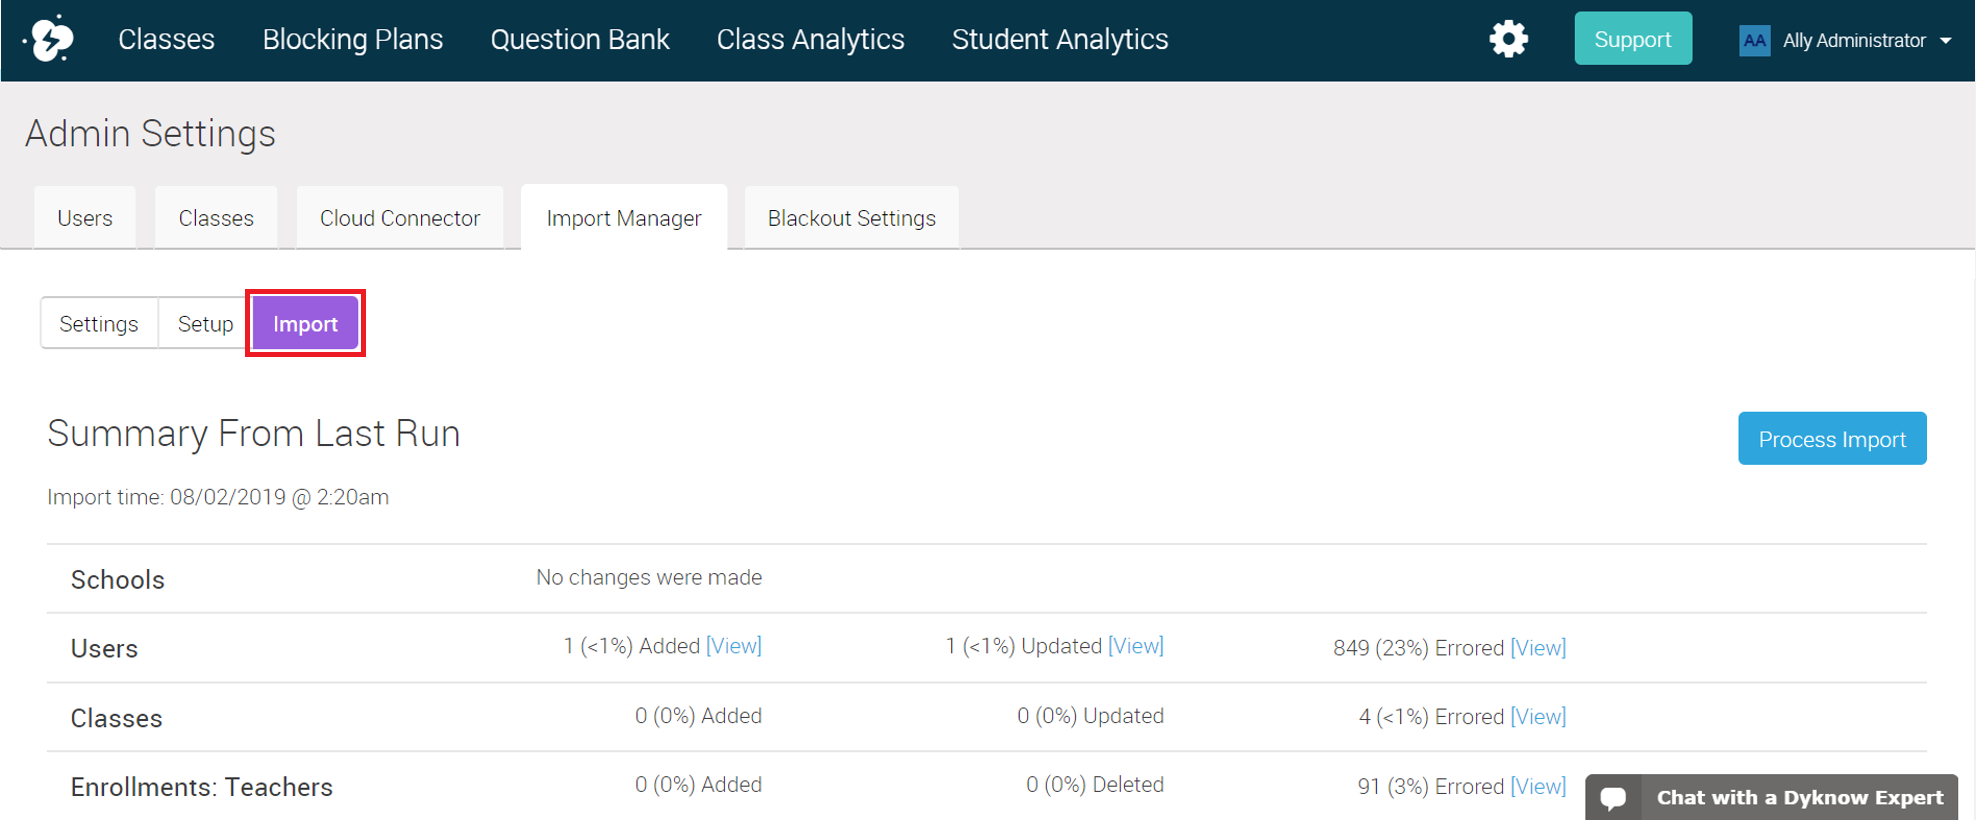Open the Question Bank page
This screenshot has height=820, width=1976.
pos(579,39)
